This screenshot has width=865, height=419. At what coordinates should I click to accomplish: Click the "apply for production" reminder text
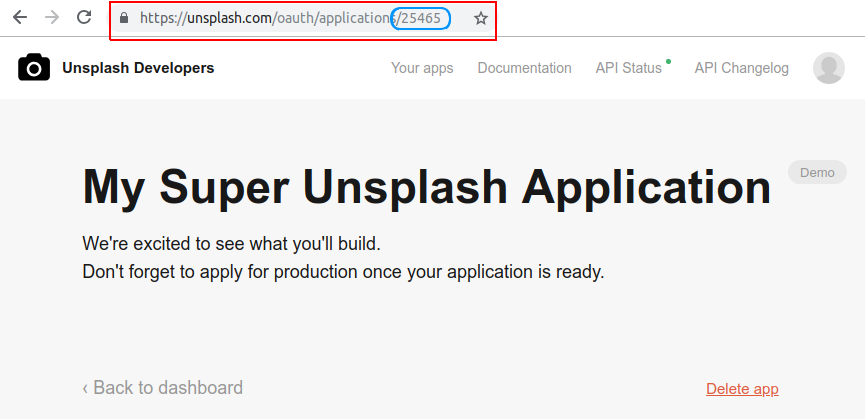[x=343, y=271]
